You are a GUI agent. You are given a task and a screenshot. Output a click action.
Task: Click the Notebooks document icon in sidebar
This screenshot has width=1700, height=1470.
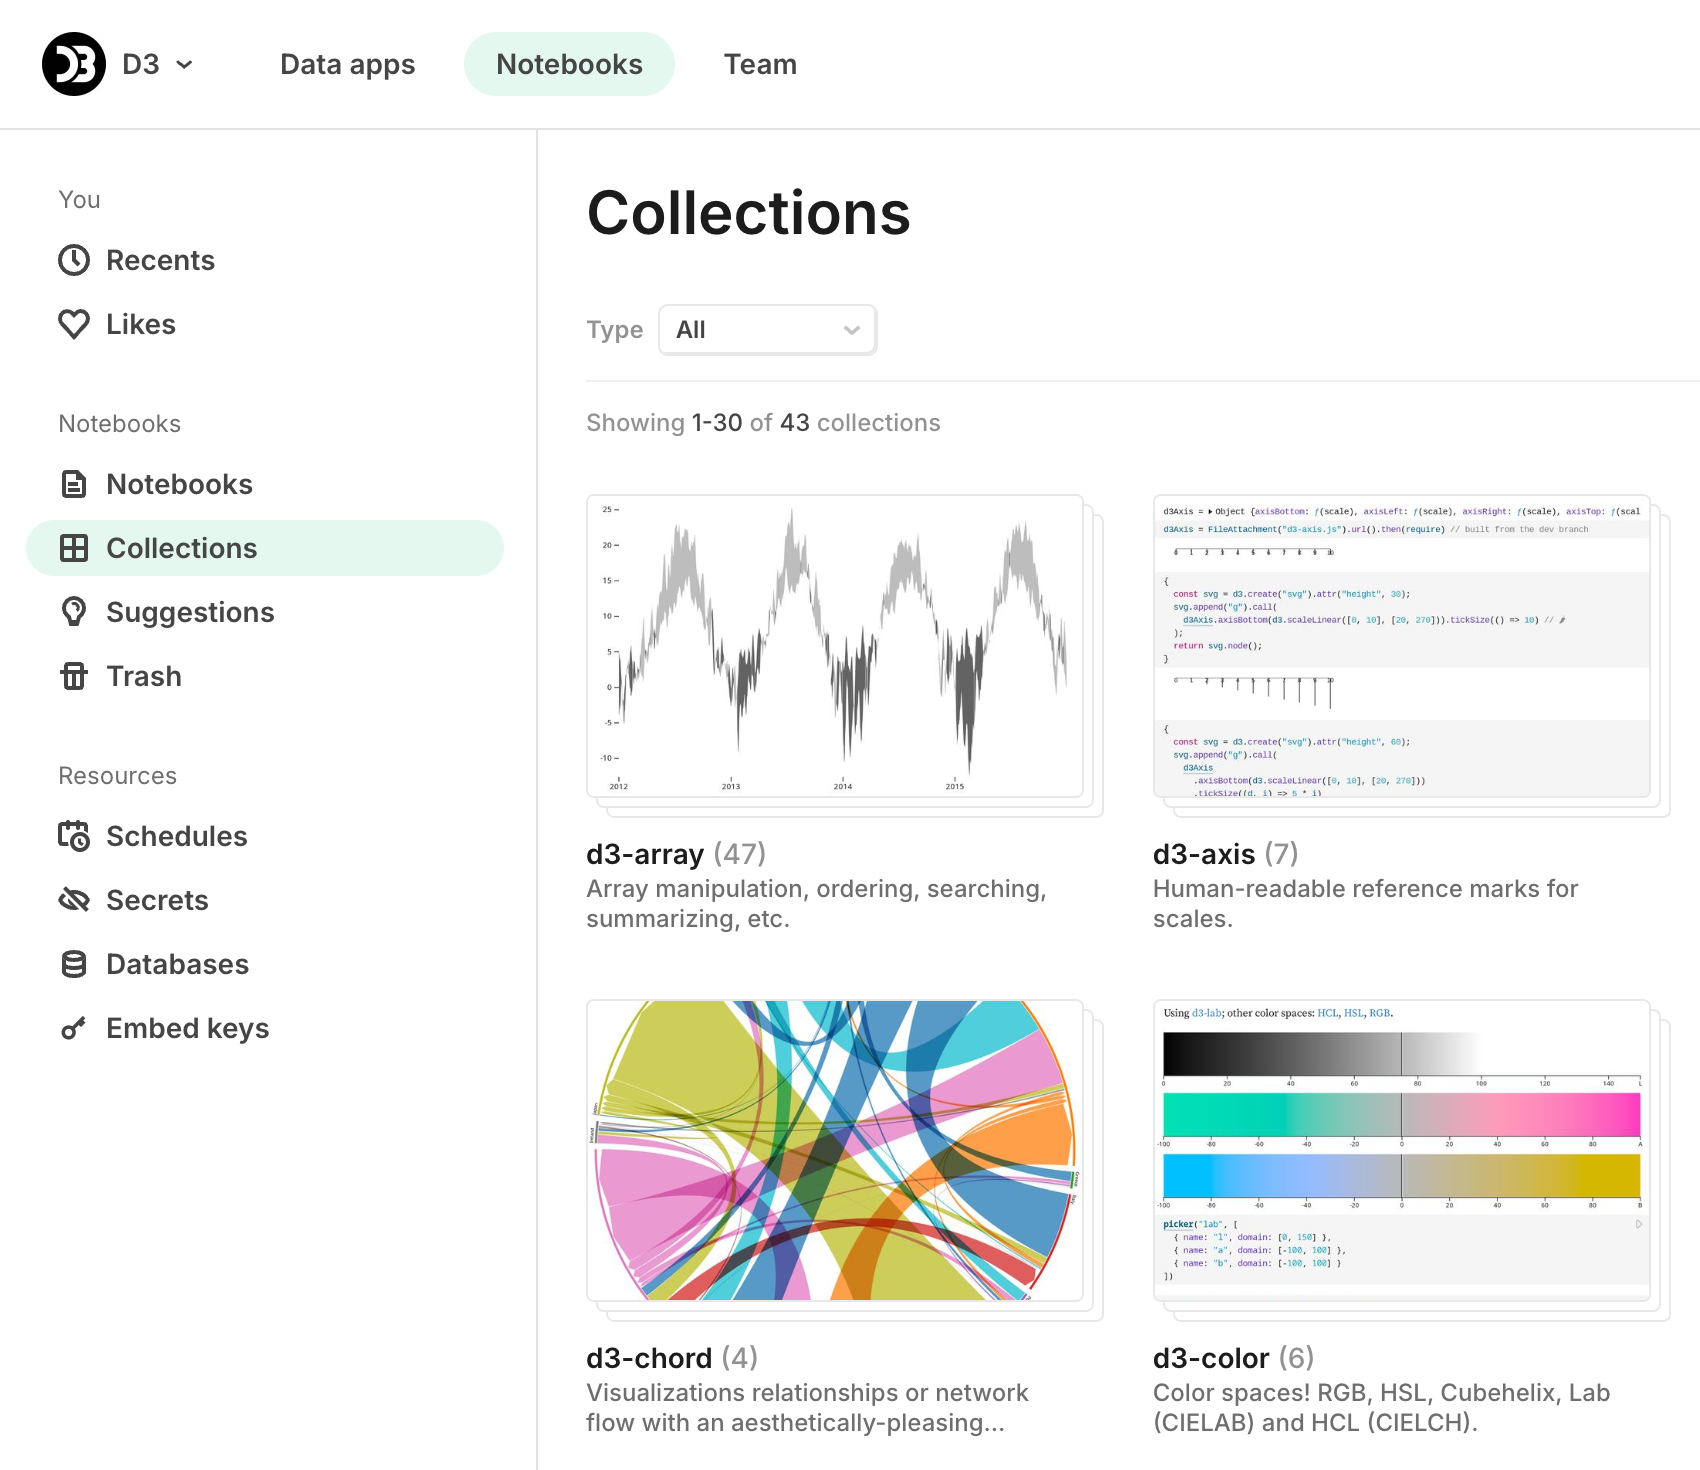click(x=74, y=484)
